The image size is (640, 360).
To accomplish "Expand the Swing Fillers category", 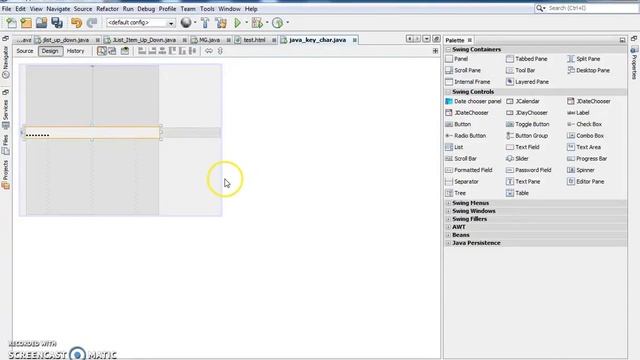I will pos(449,219).
